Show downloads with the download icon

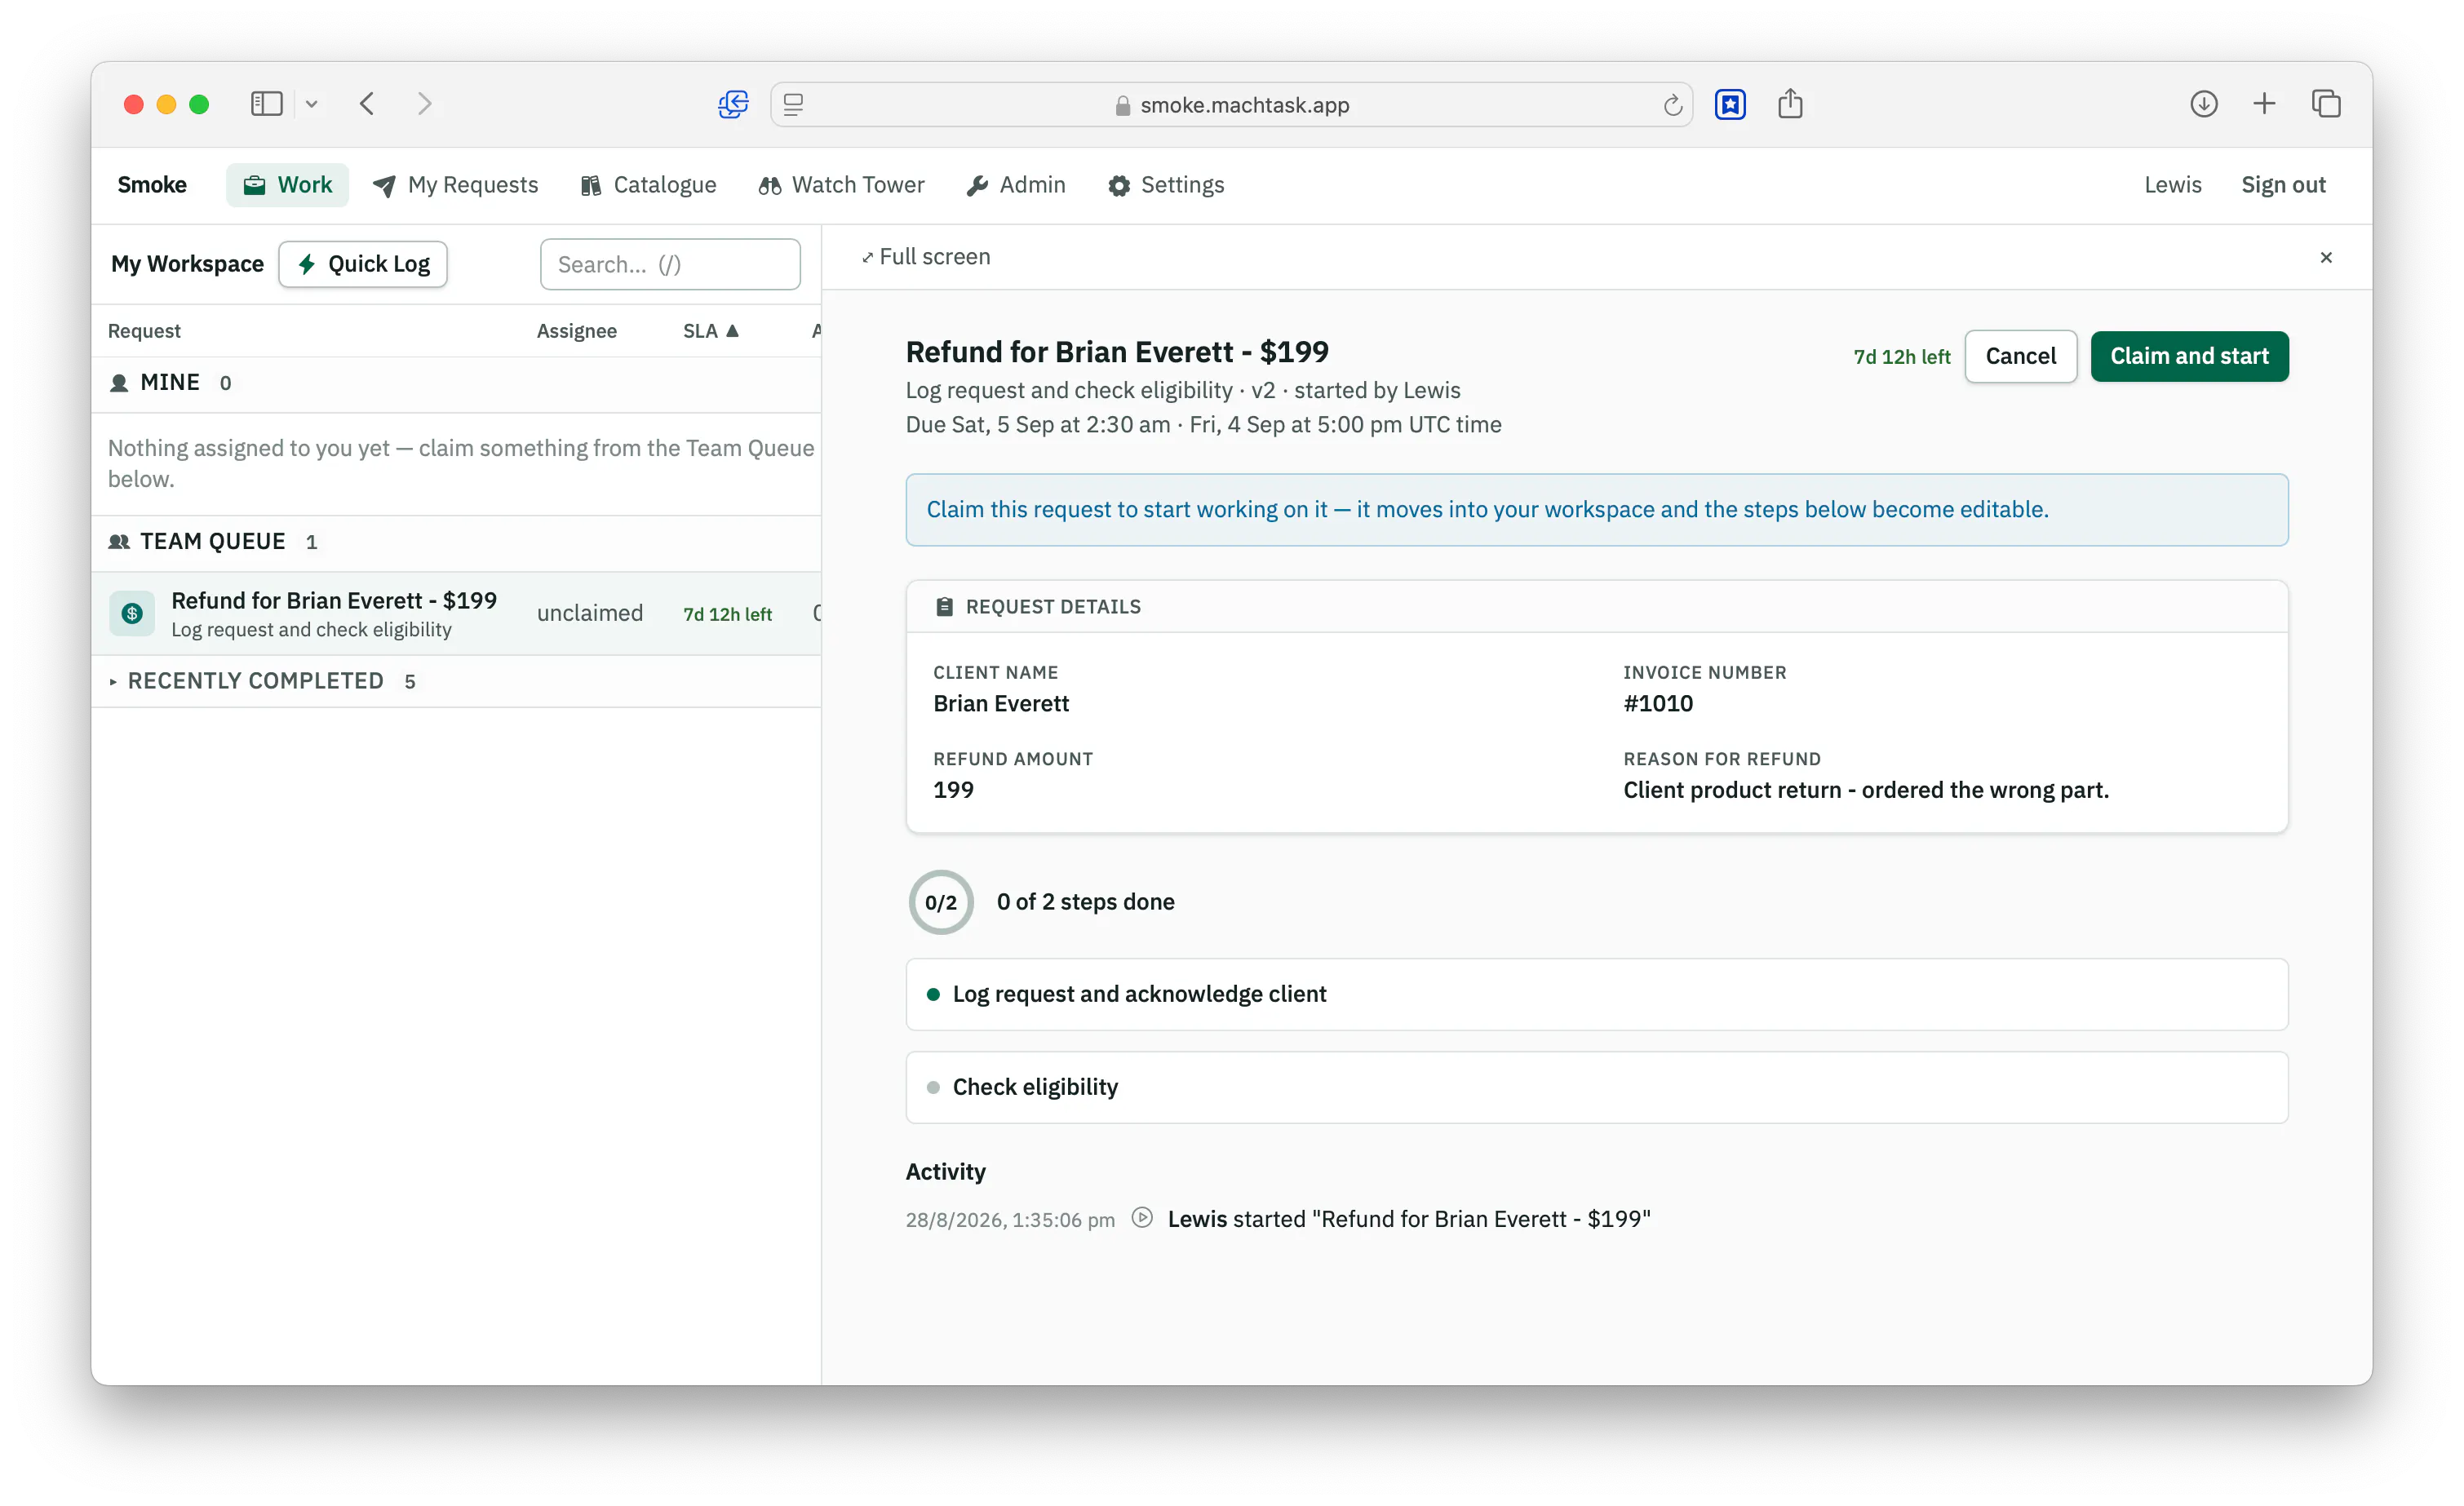[x=2204, y=104]
